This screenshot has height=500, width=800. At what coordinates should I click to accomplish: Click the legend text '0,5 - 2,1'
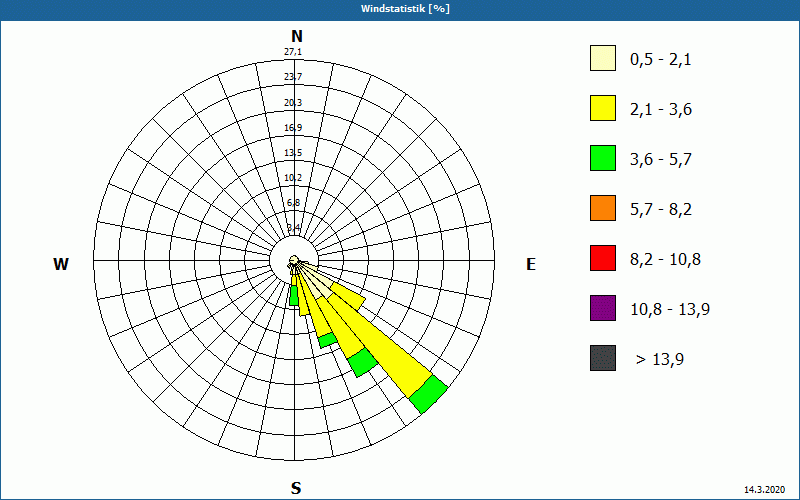661,60
